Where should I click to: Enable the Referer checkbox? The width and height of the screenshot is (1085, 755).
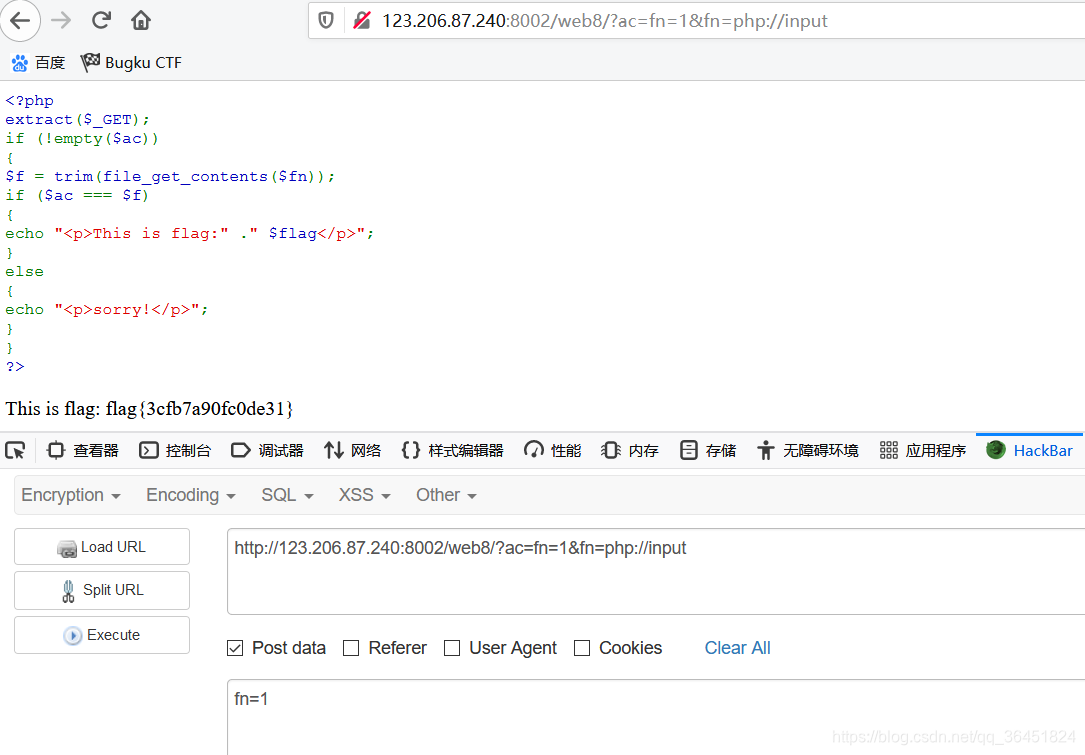point(352,648)
